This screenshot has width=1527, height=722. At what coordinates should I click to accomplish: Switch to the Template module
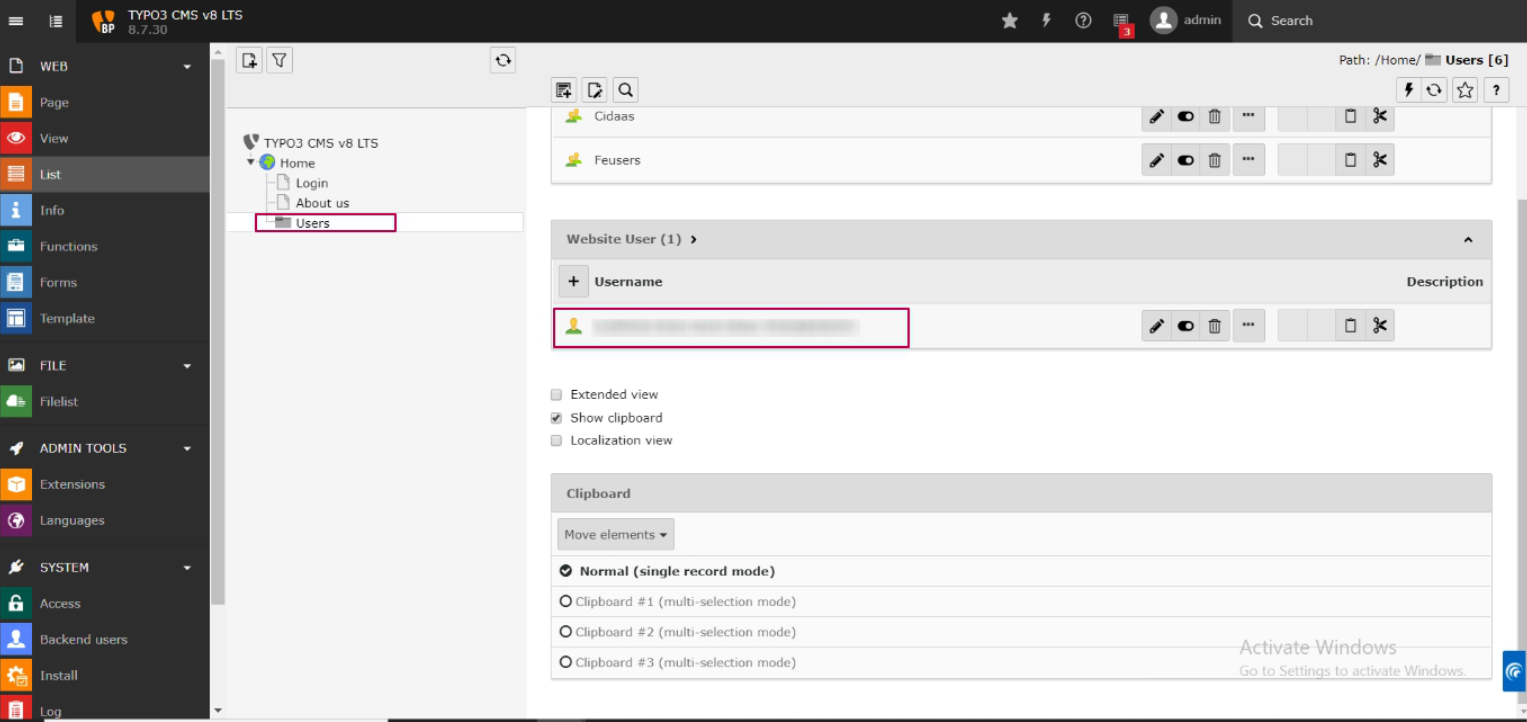coord(67,318)
